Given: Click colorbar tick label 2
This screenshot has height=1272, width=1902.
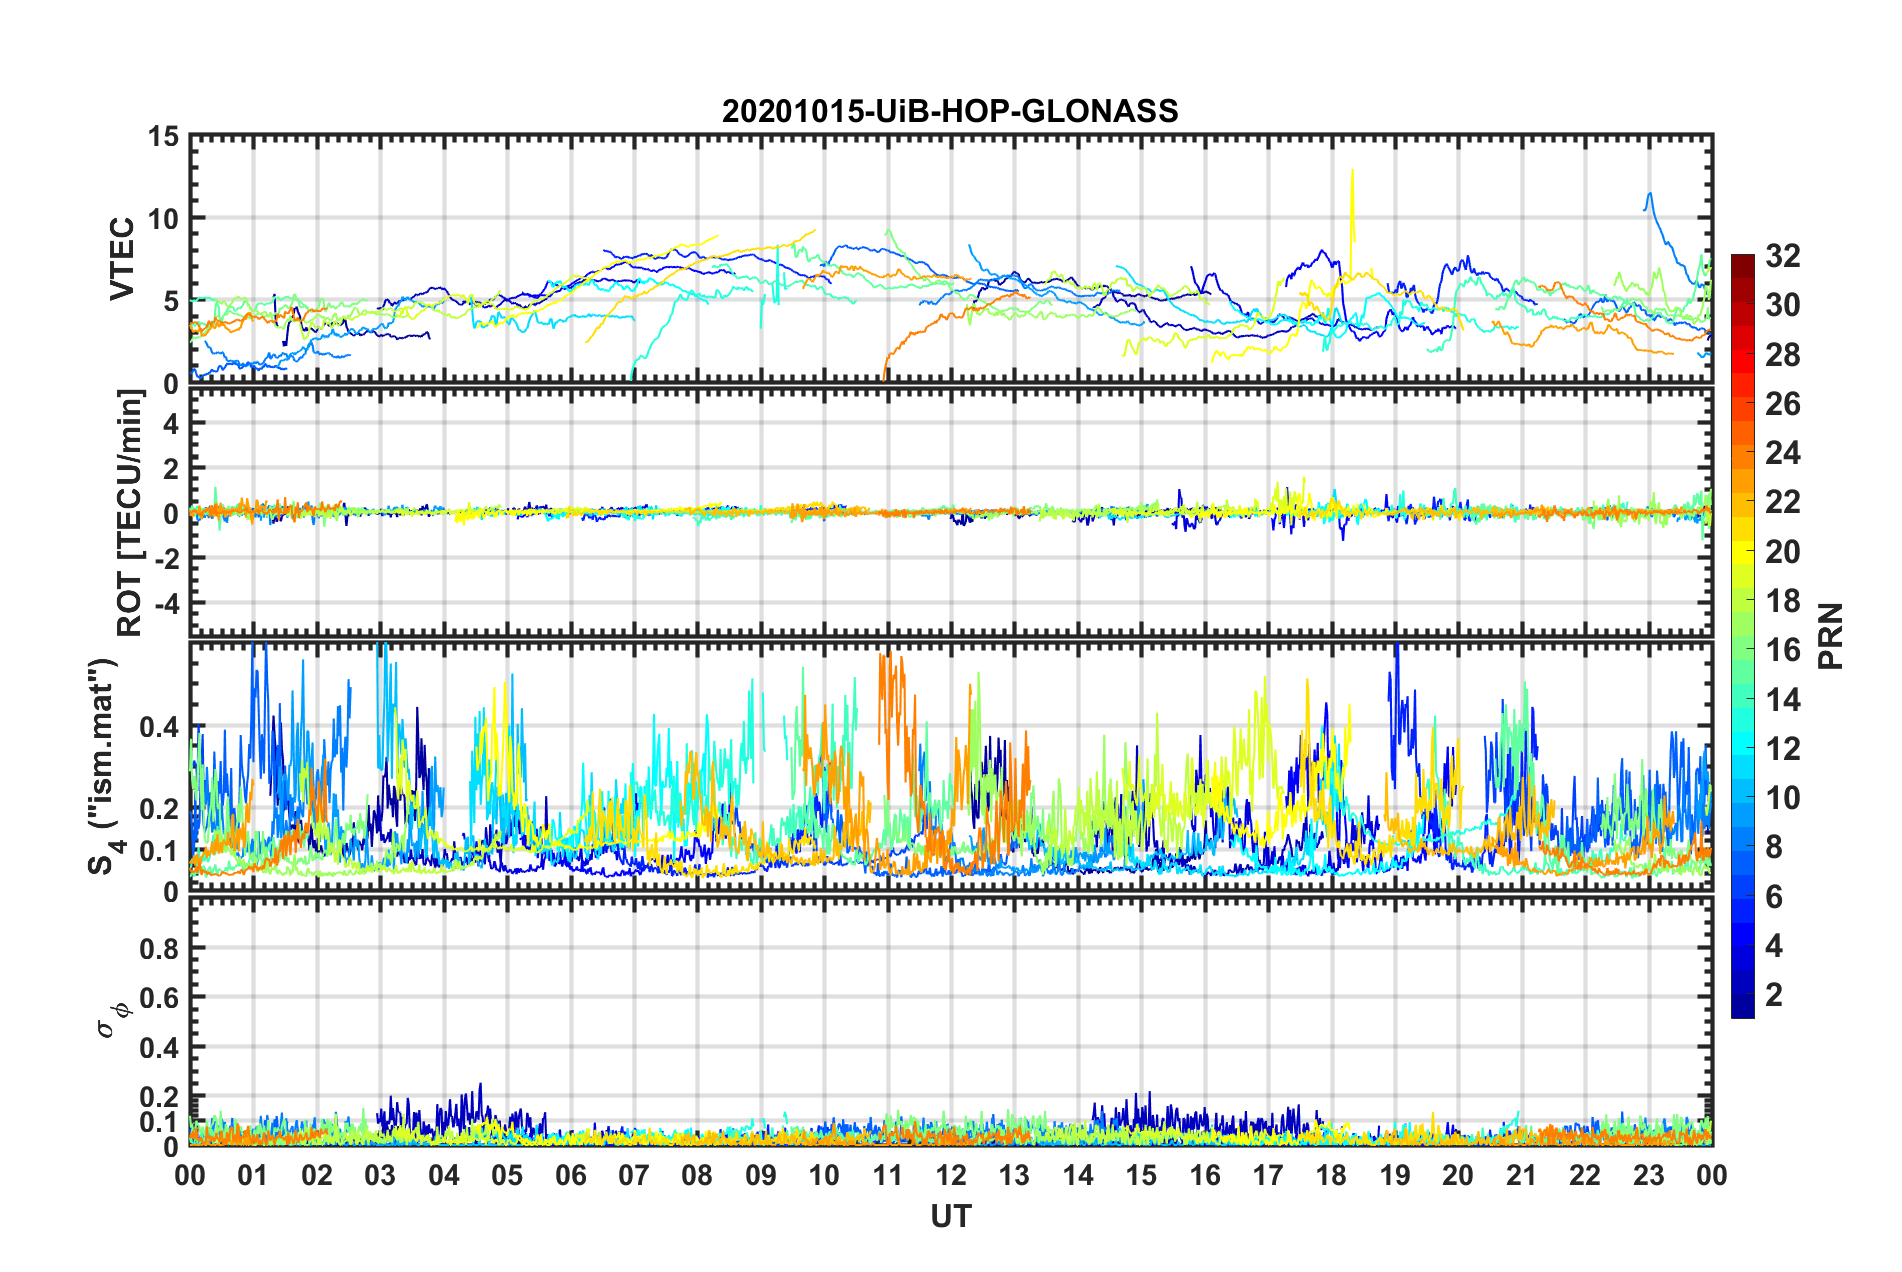Looking at the screenshot, I should point(1774,995).
